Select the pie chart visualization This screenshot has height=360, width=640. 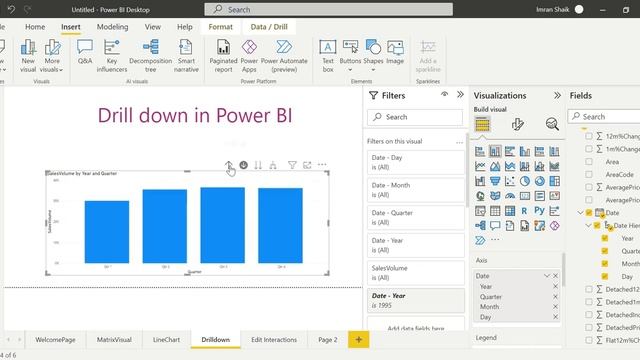525,181
